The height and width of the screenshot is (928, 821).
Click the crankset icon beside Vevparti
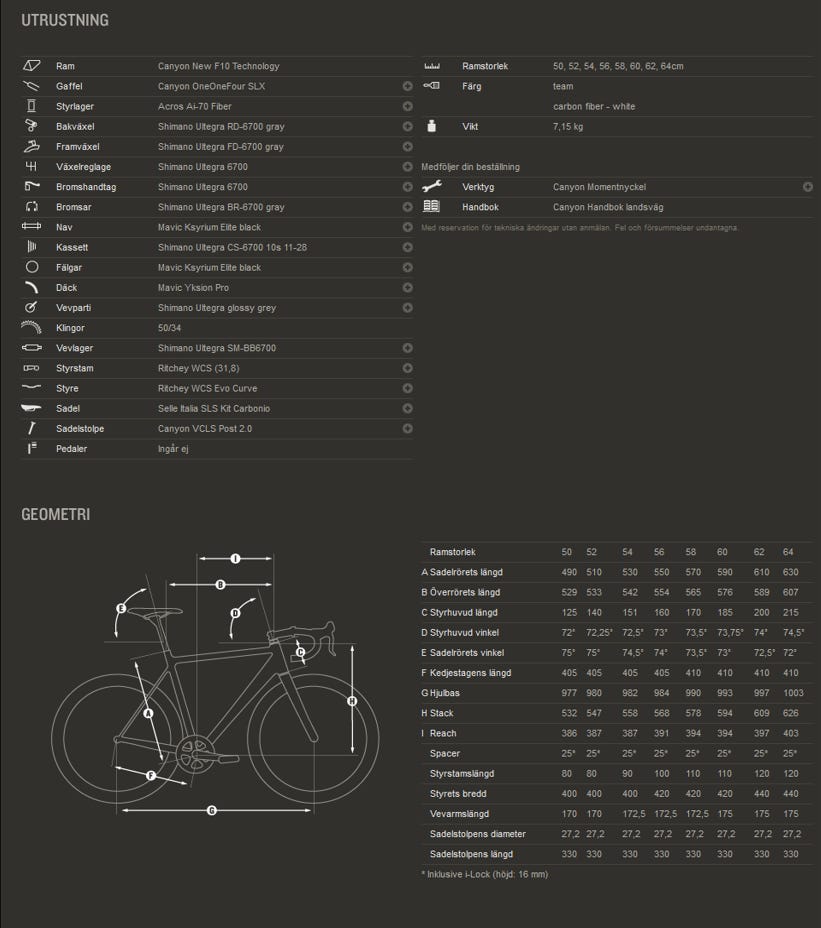click(x=31, y=307)
